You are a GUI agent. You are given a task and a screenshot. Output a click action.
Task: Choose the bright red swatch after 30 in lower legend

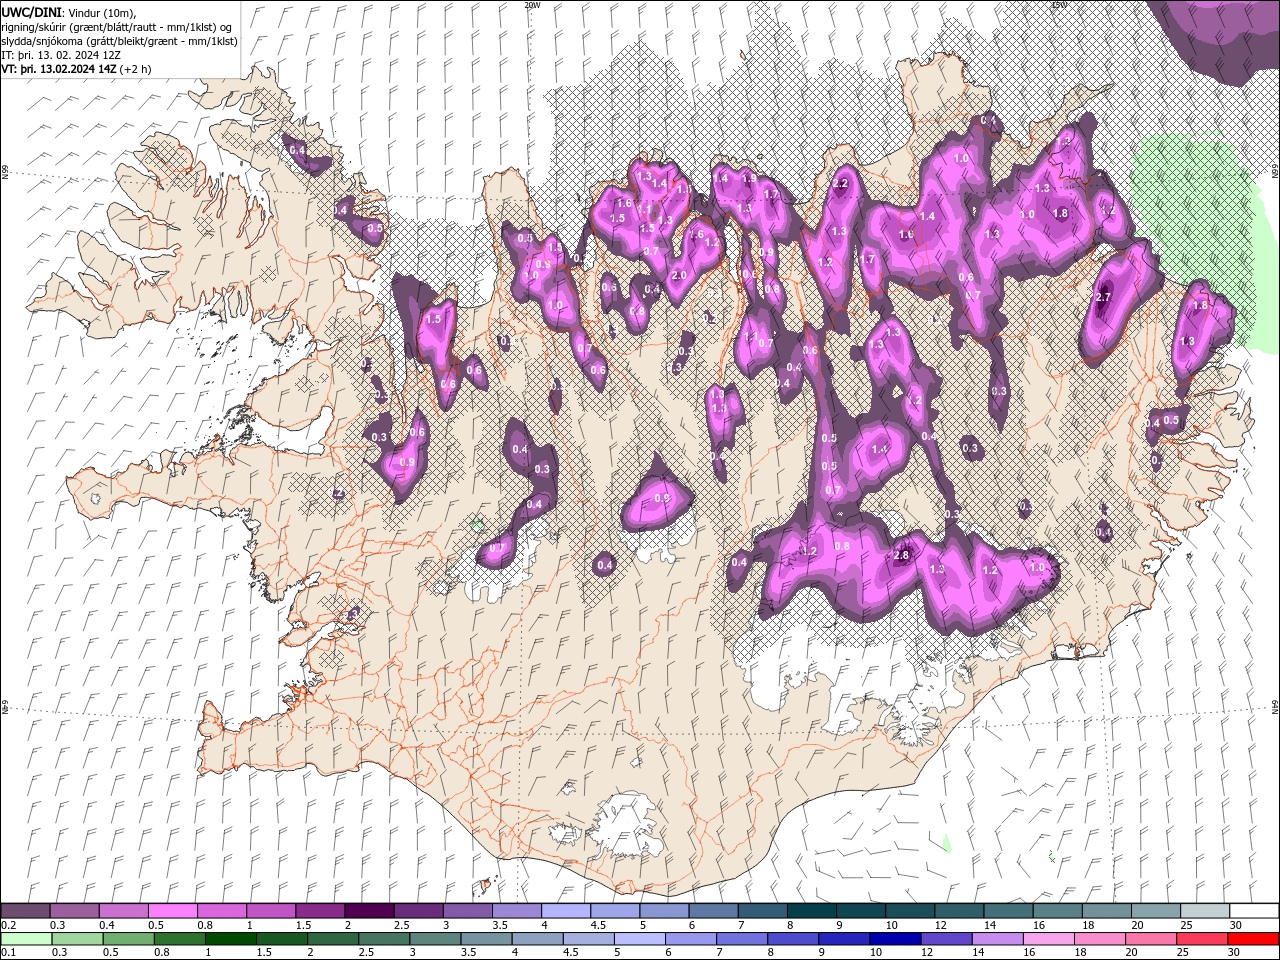pos(1254,939)
